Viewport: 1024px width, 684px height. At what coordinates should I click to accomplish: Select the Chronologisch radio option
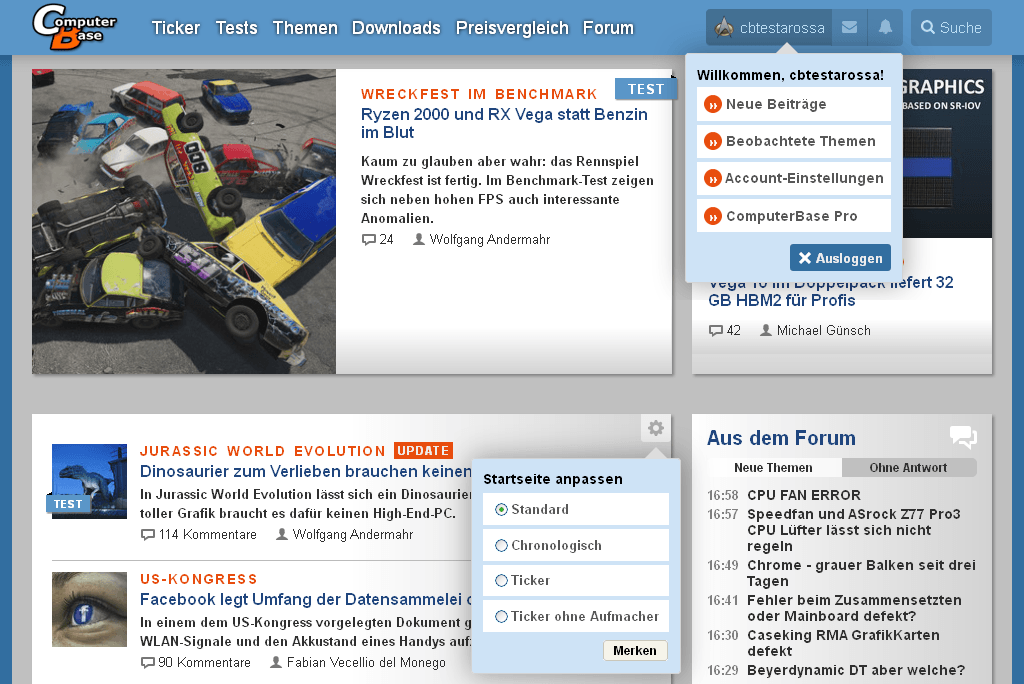[x=502, y=546]
